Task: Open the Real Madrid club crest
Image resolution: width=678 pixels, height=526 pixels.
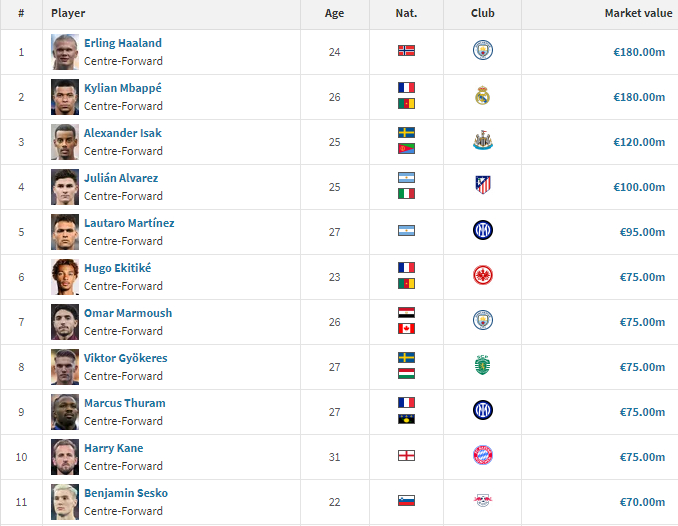Action: [x=483, y=96]
